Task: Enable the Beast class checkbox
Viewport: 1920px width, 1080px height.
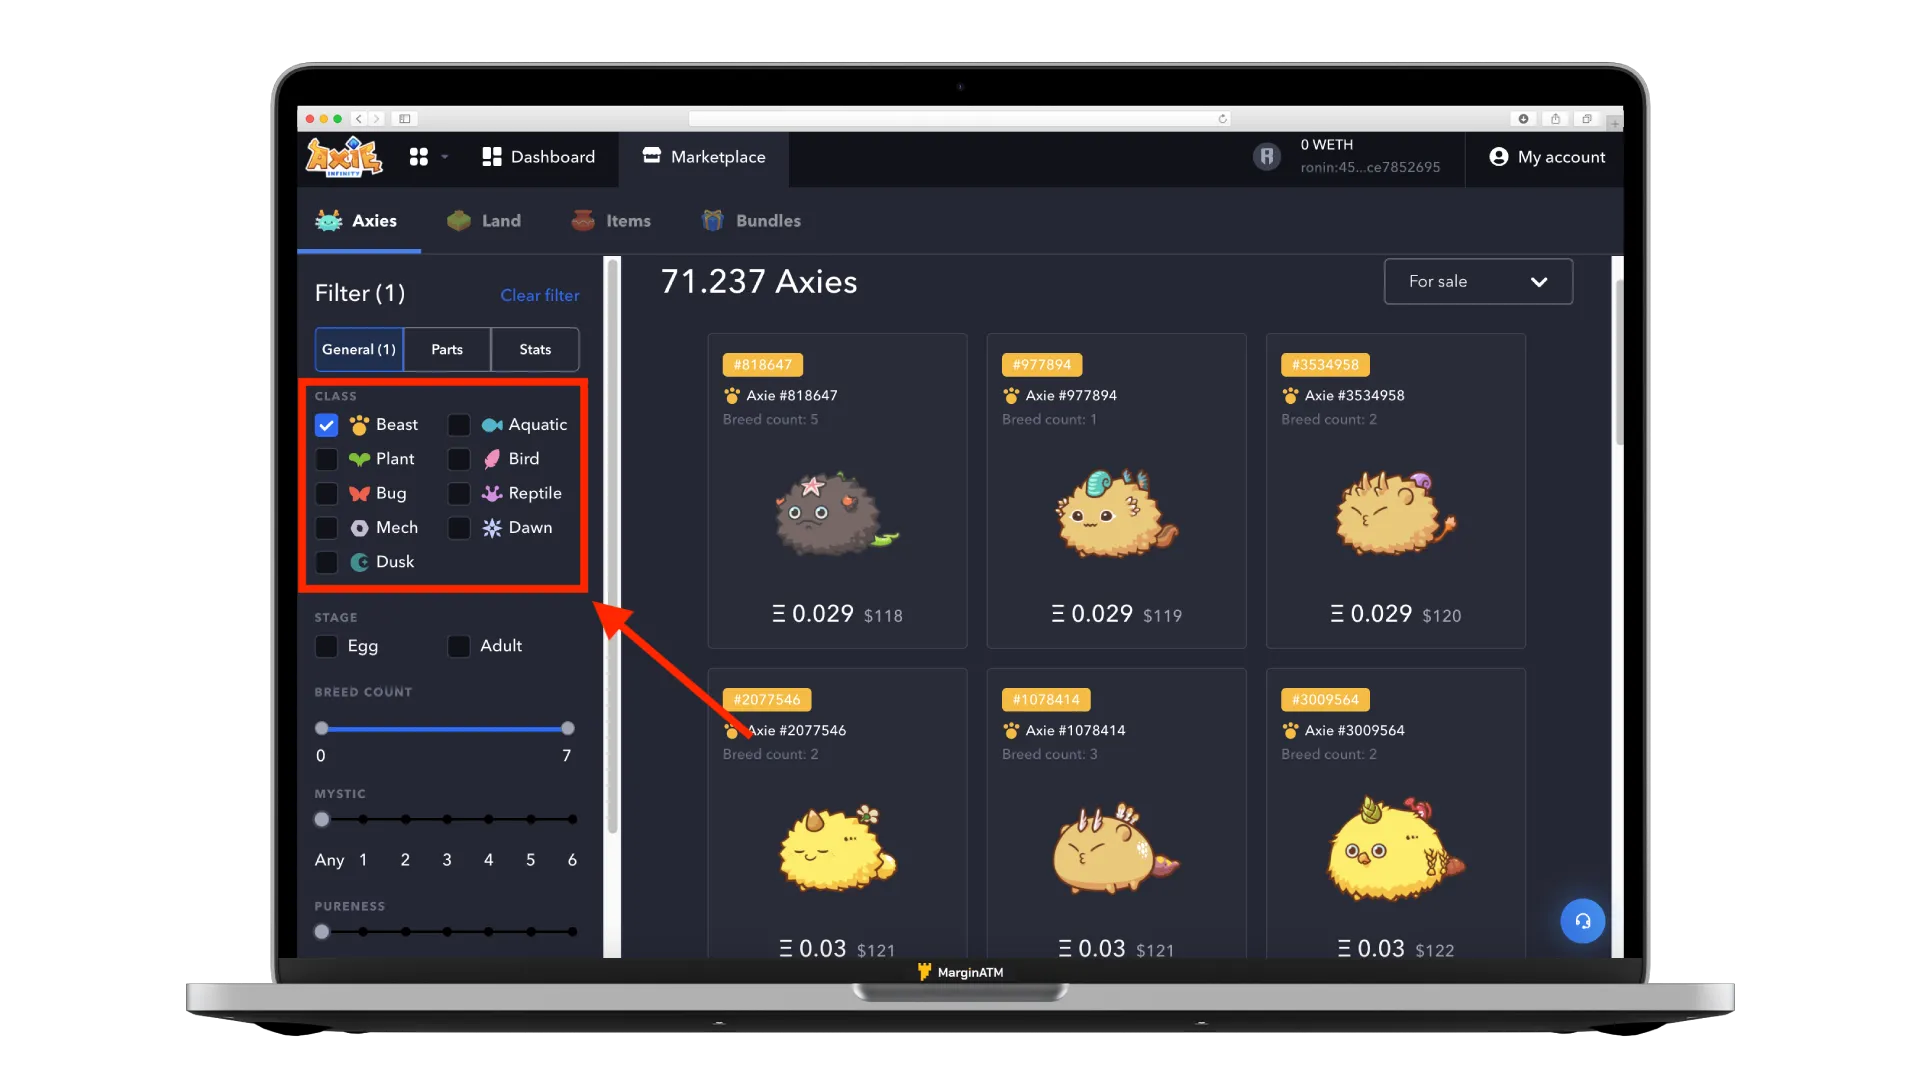Action: tap(327, 423)
